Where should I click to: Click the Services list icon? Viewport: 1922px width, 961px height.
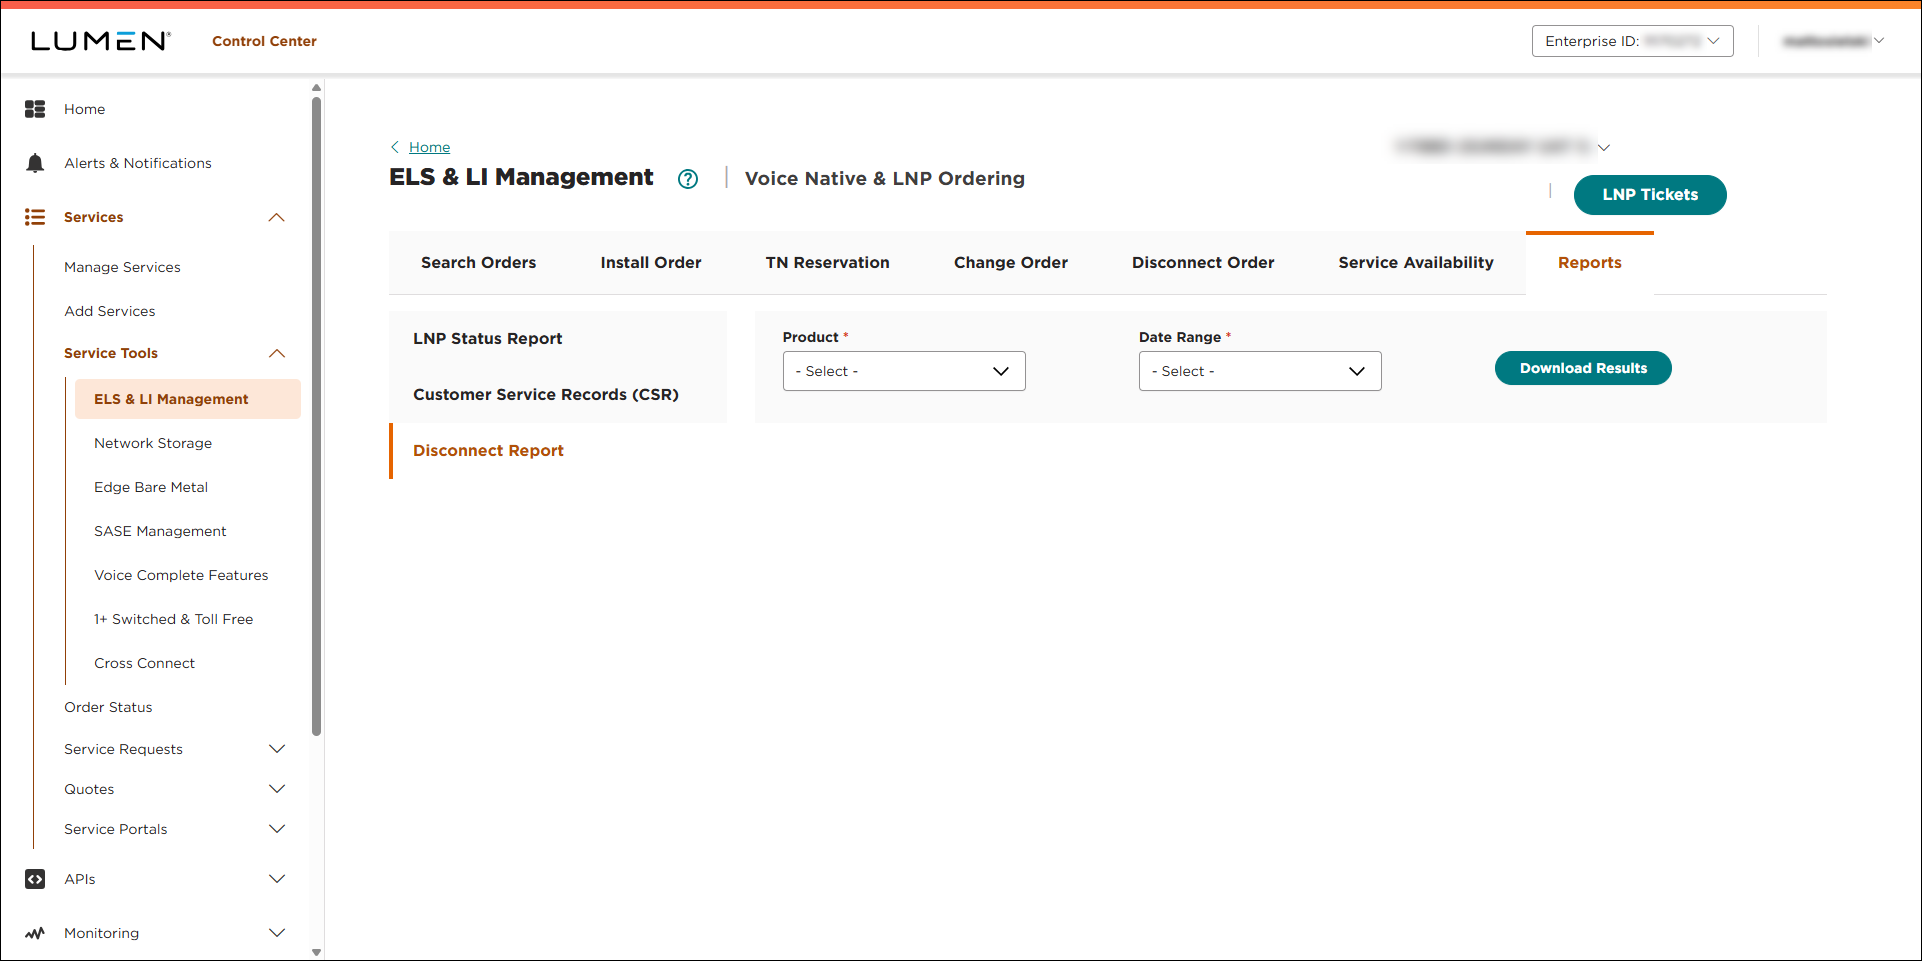click(35, 217)
